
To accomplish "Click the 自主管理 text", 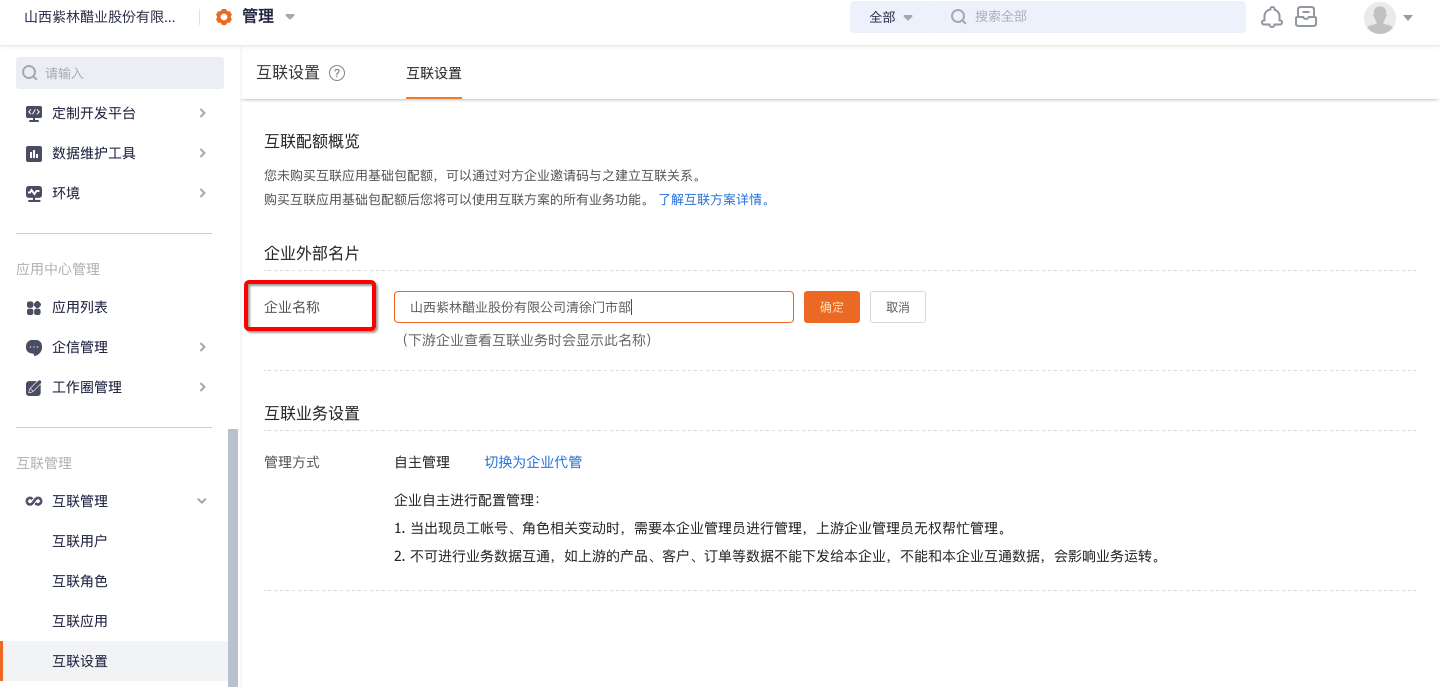I will (x=422, y=462).
